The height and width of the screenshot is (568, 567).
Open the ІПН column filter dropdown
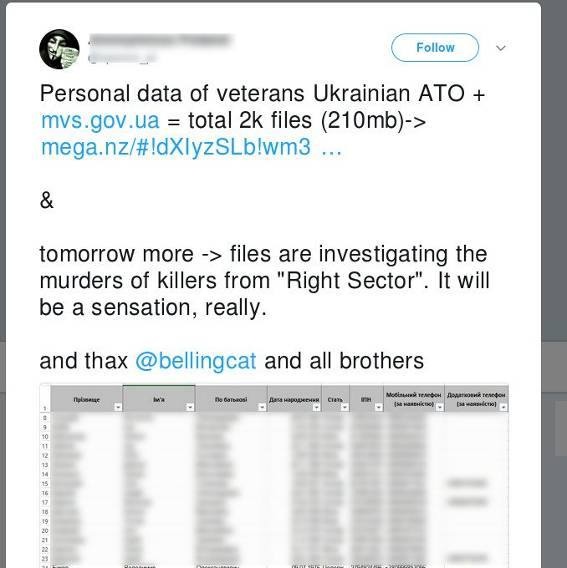pyautogui.click(x=379, y=407)
